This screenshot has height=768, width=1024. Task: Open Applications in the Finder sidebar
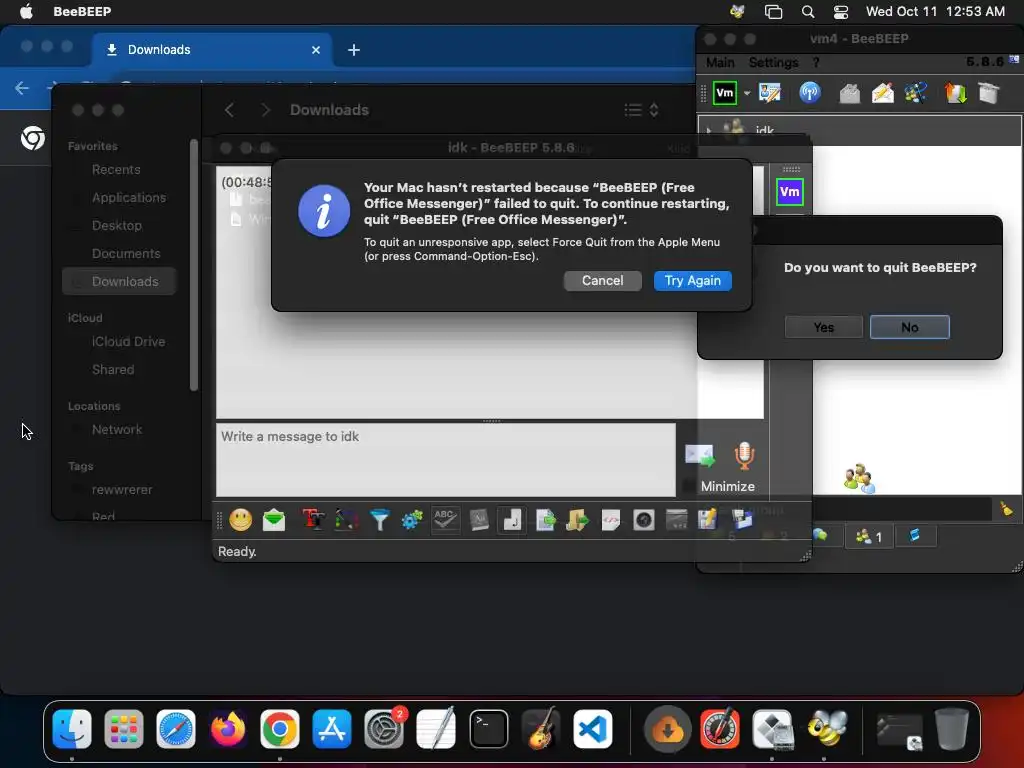coord(129,198)
